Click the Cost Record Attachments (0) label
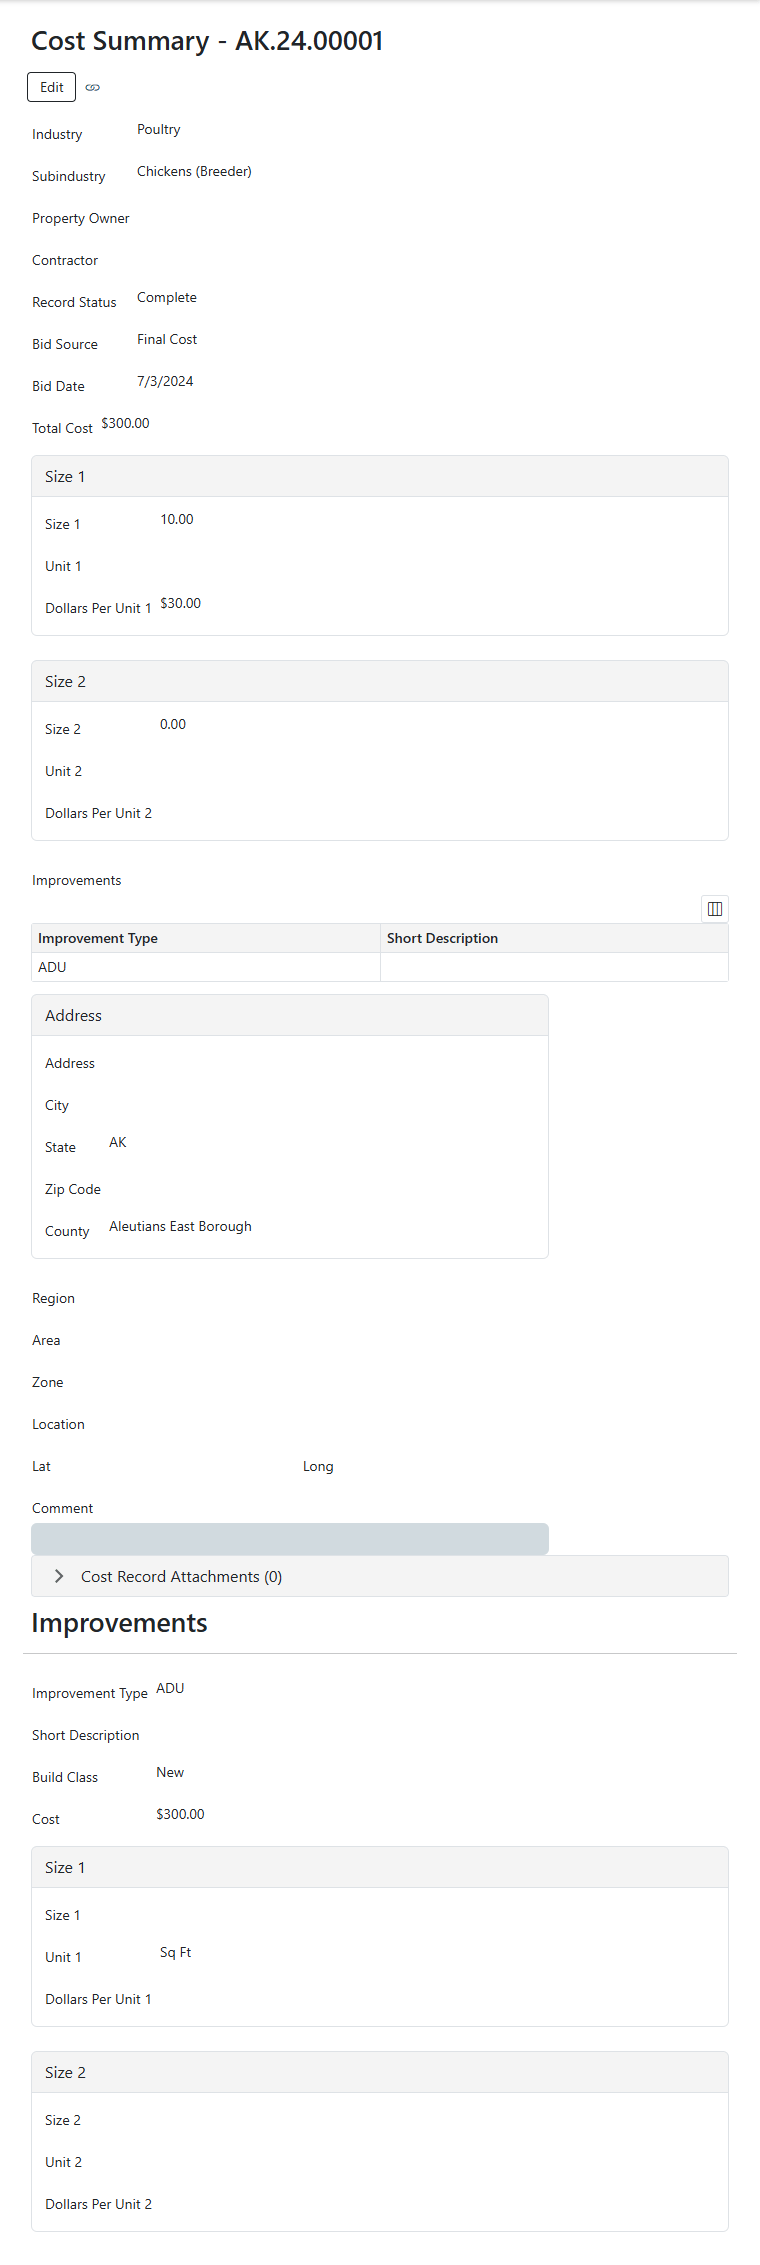 coord(181,1577)
